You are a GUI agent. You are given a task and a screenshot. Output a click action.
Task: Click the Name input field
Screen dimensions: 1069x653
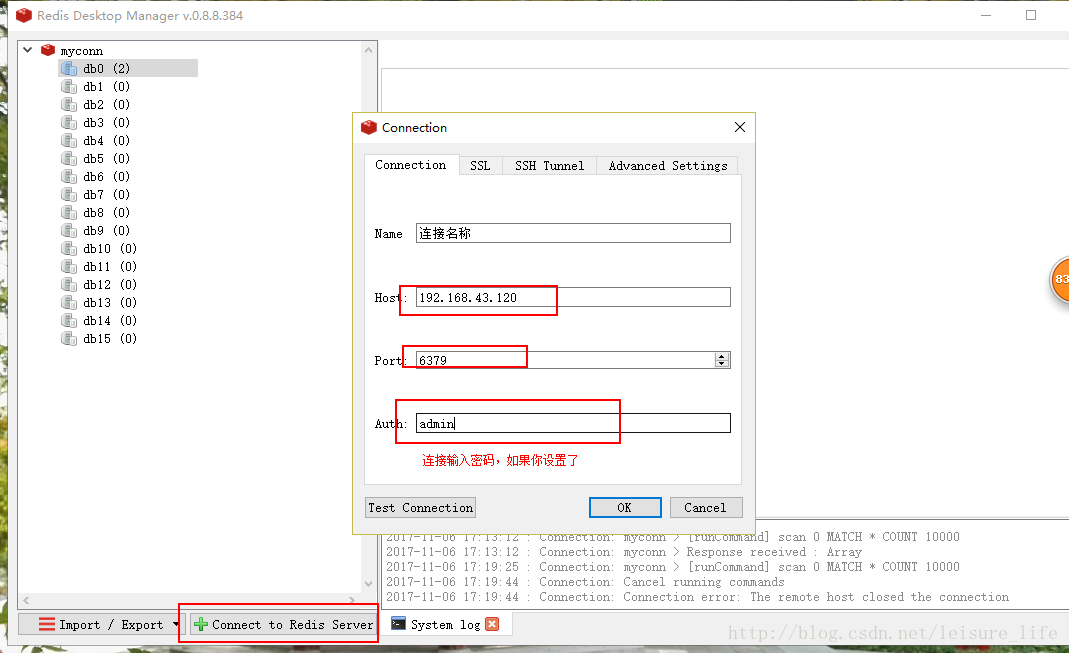pyautogui.click(x=573, y=233)
